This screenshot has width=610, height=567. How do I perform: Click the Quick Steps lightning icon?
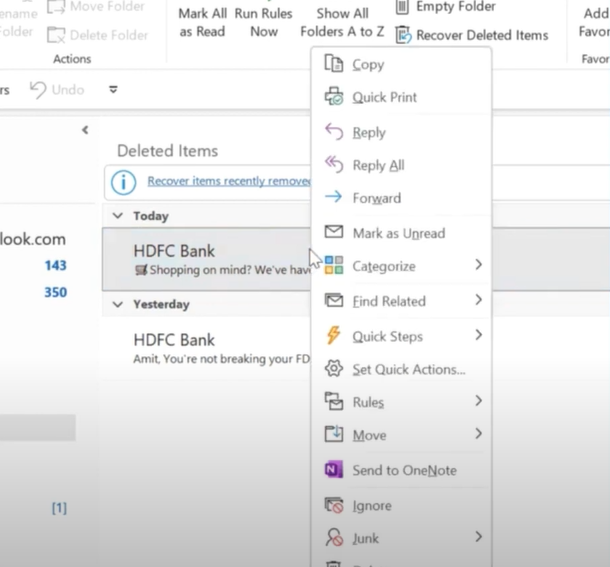(333, 335)
